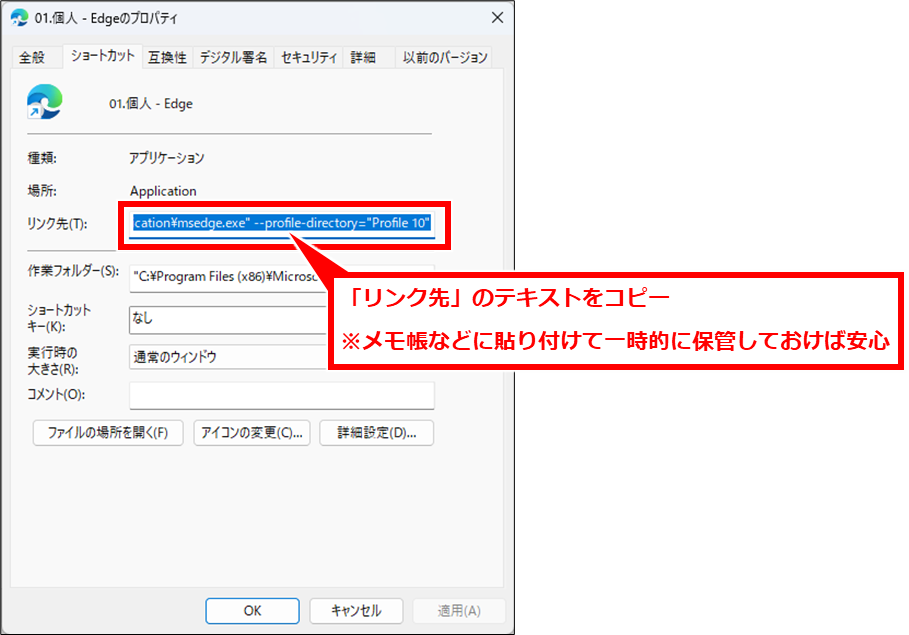Open 詳細設定 button
Viewport: 909px width, 635px height.
pyautogui.click(x=377, y=433)
